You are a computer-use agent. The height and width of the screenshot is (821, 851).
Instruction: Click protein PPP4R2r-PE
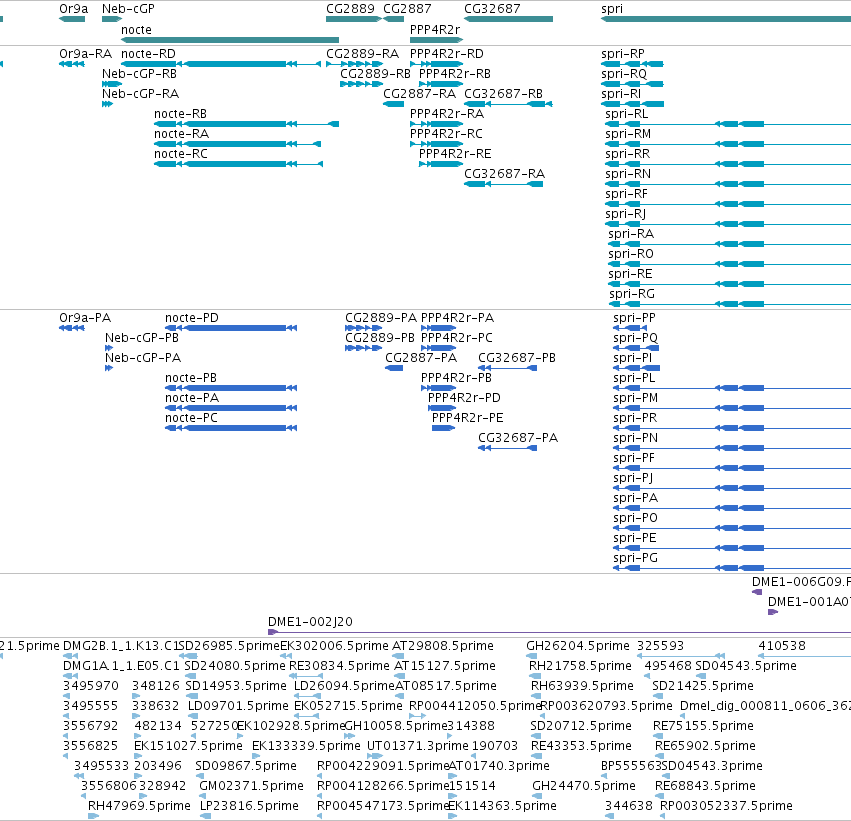pyautogui.click(x=443, y=428)
